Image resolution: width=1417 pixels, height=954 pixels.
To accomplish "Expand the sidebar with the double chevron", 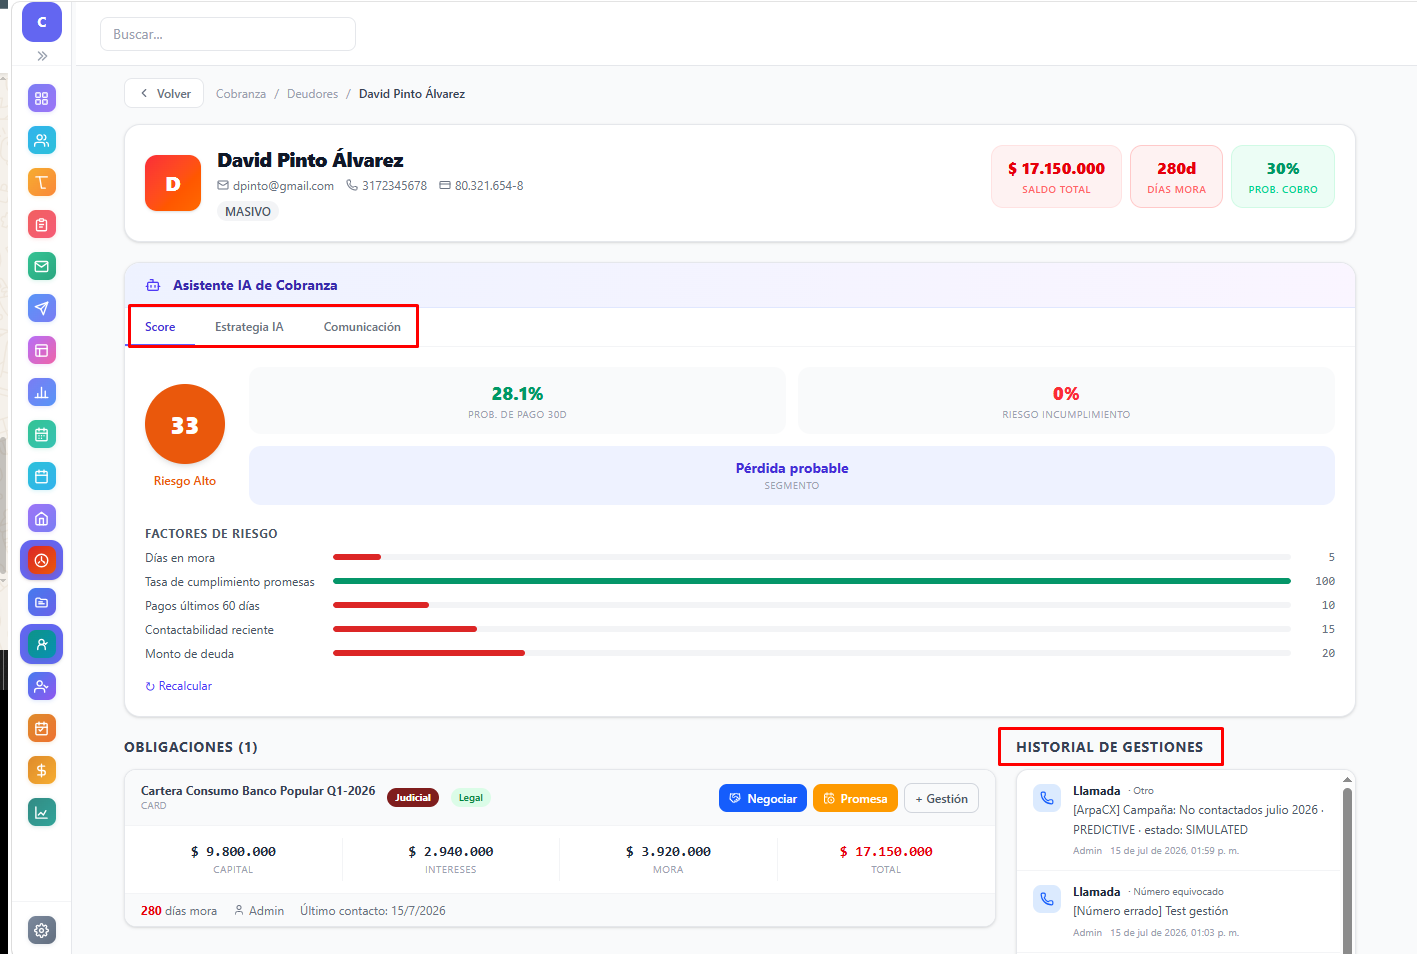I will pos(42,56).
